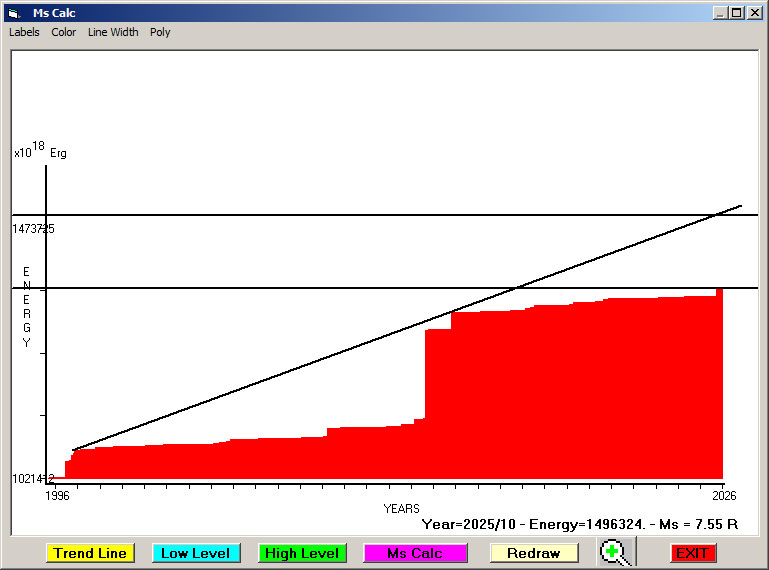Maximize the Ms Calc window
The width and height of the screenshot is (769, 570).
737,13
